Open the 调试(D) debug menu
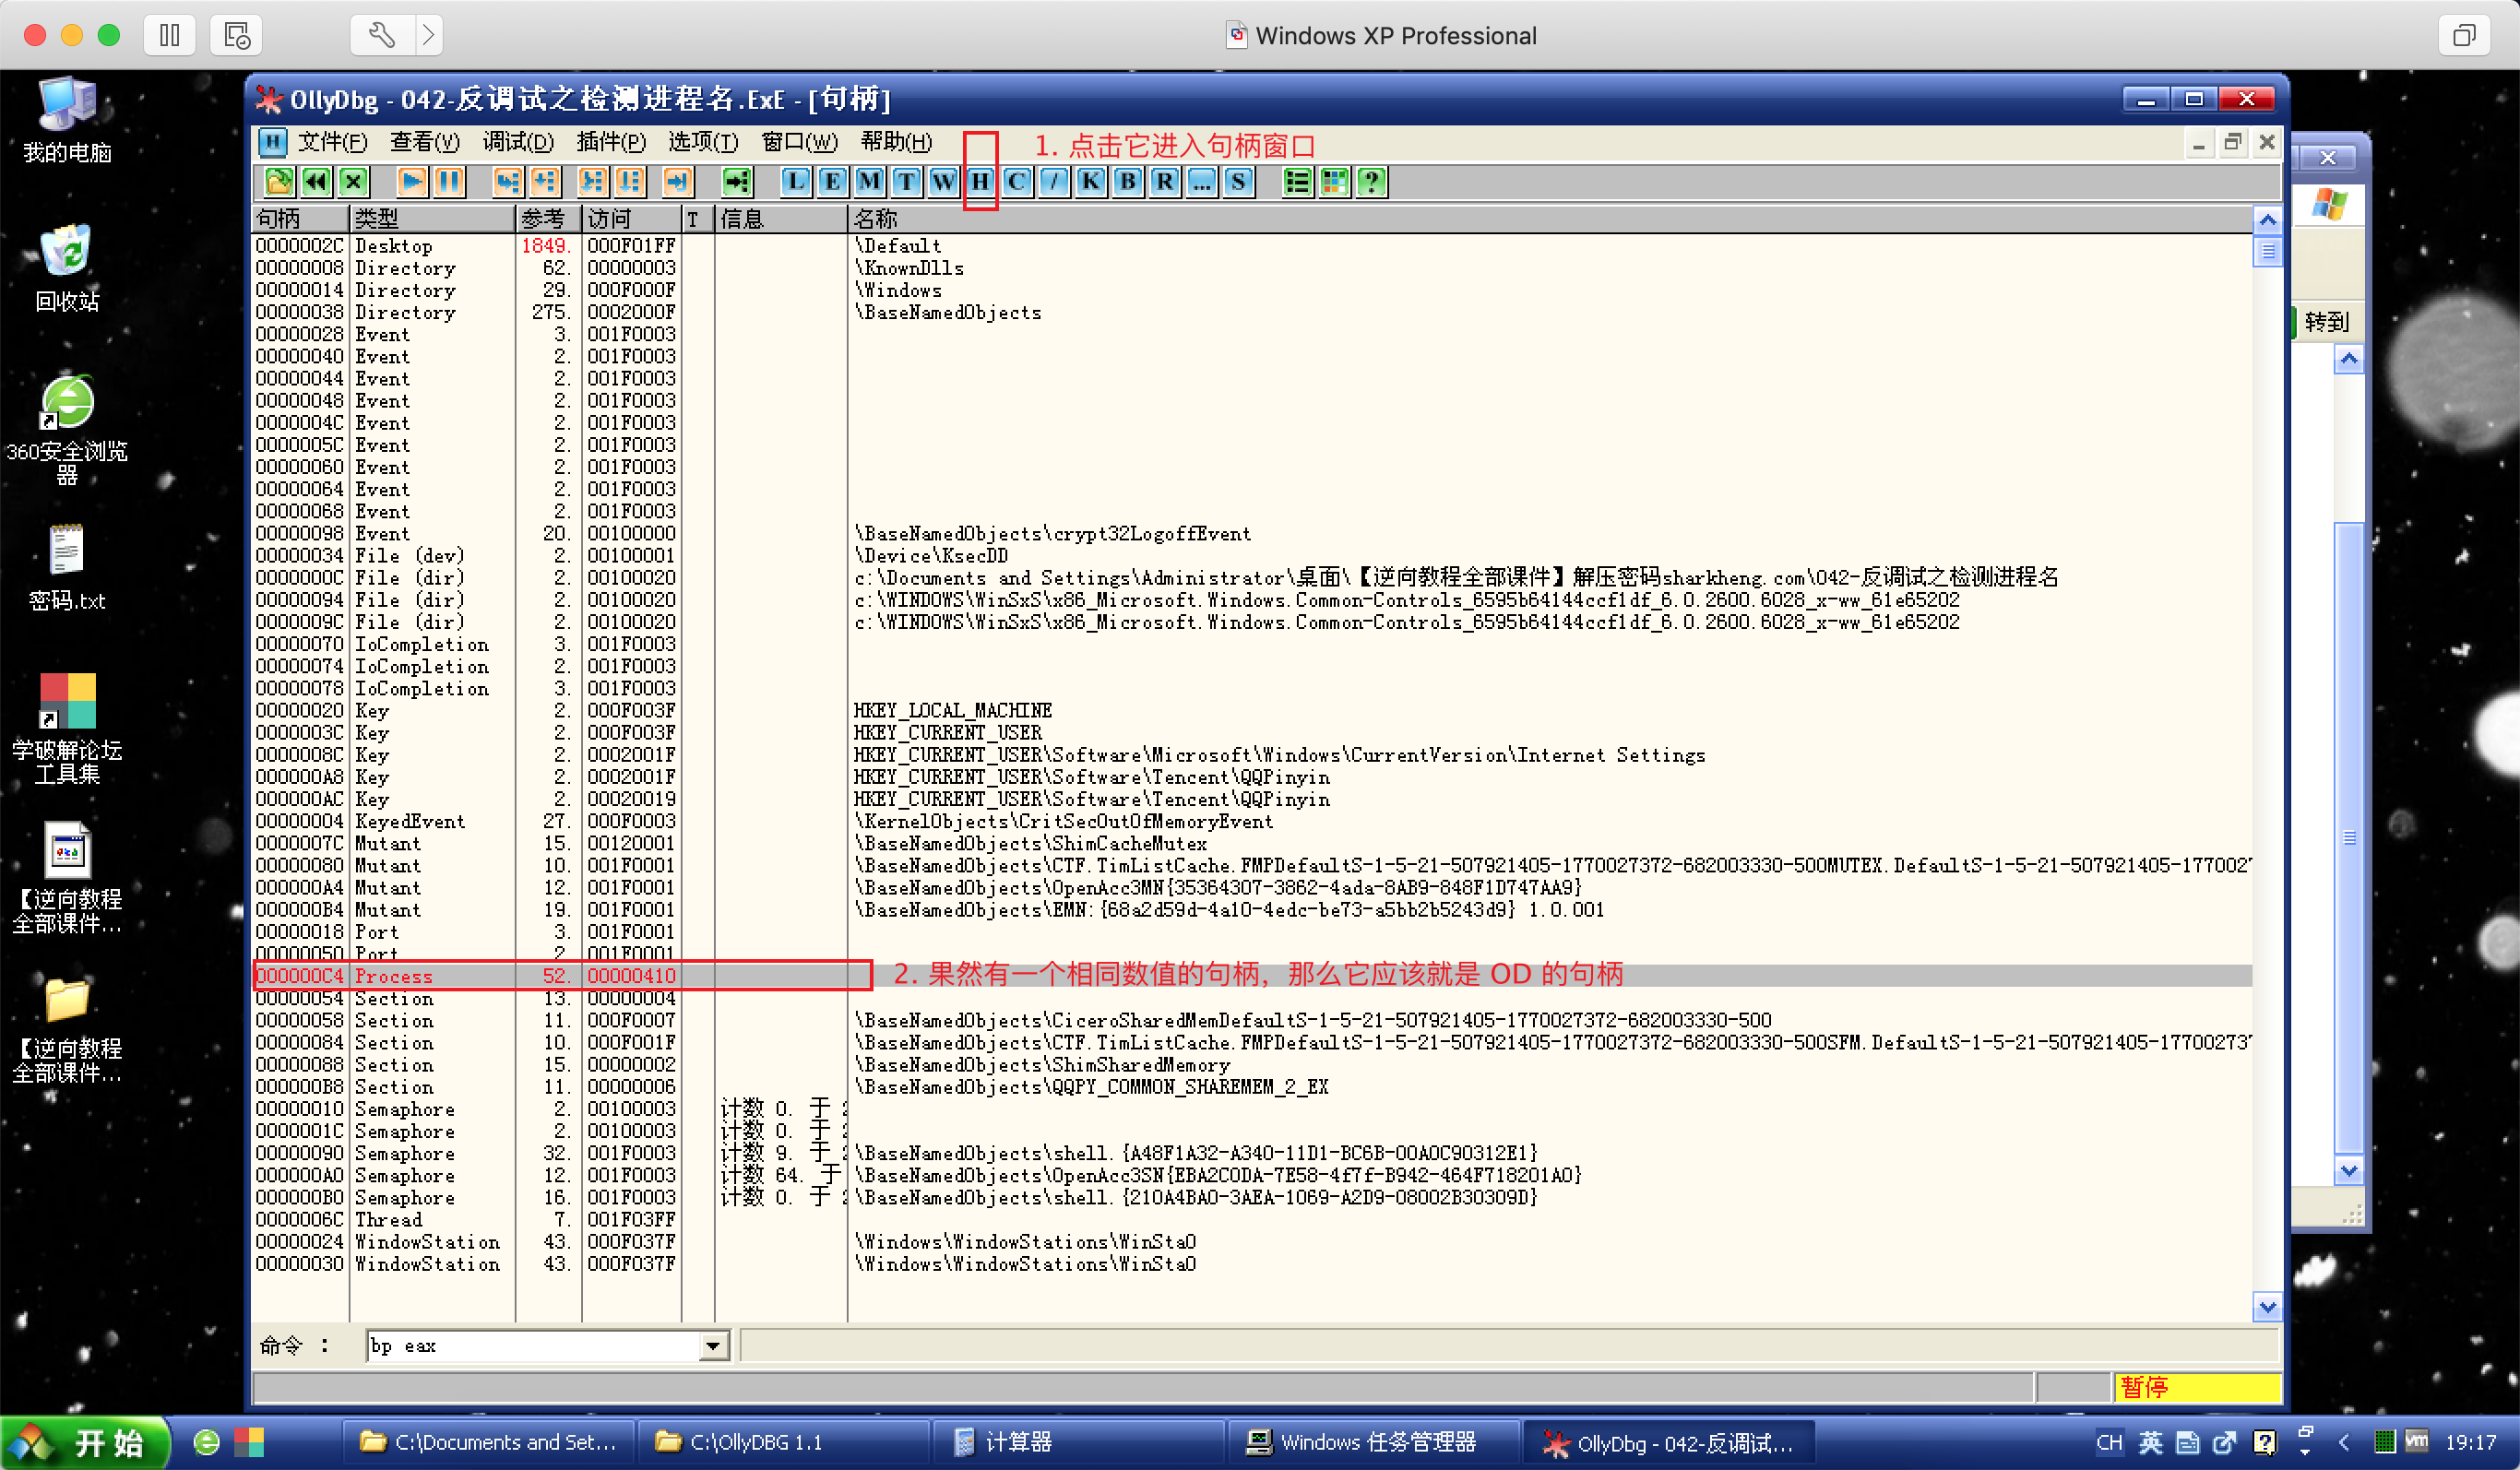Viewport: 2520px width, 1470px height. 518,142
